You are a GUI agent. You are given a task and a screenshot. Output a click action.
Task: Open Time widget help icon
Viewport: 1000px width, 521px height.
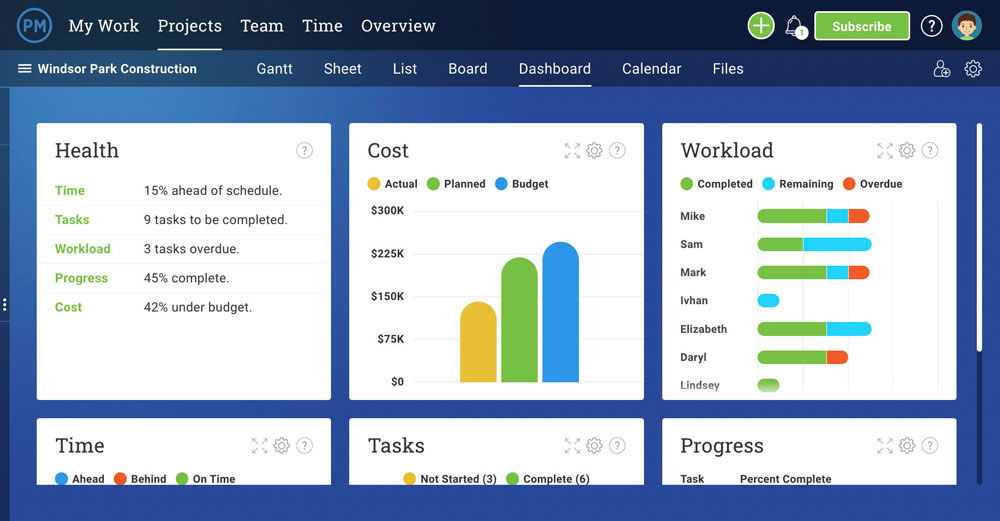(x=304, y=446)
